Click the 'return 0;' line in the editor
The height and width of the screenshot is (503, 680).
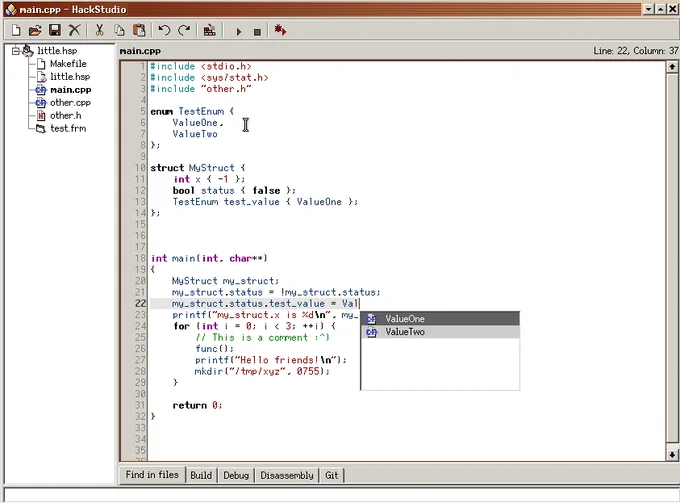point(197,405)
